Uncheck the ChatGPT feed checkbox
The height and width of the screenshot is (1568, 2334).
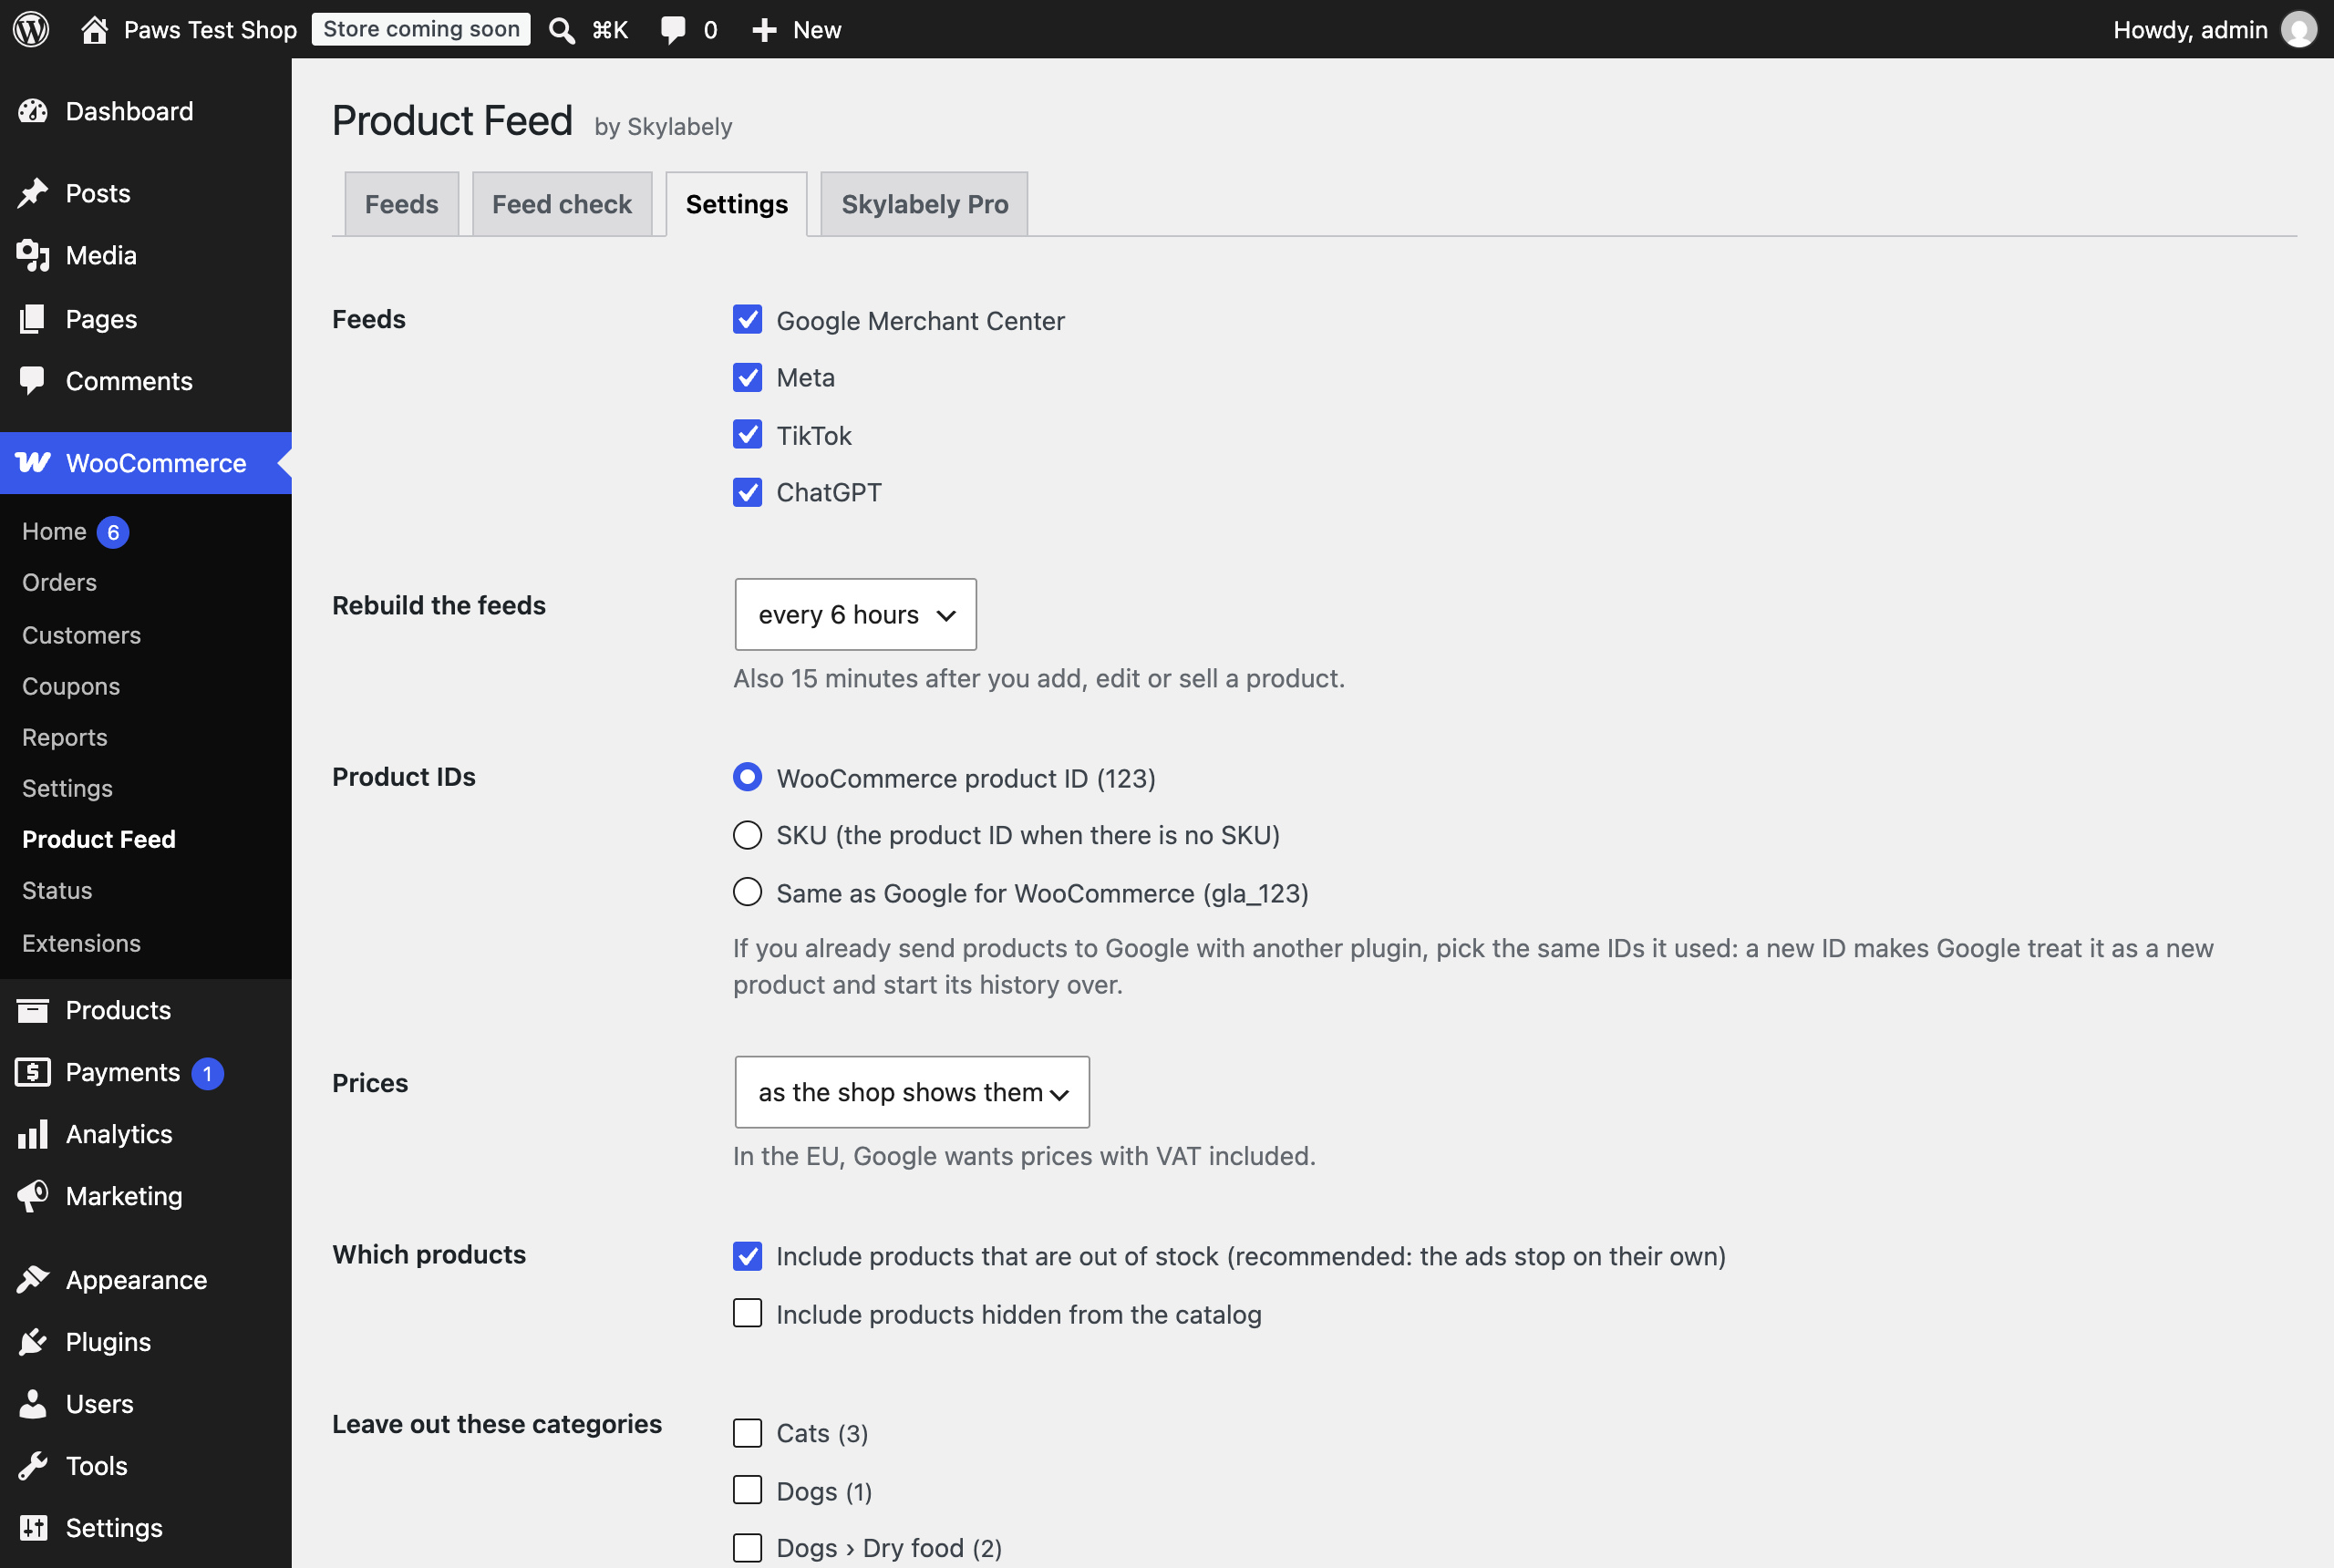tap(747, 492)
